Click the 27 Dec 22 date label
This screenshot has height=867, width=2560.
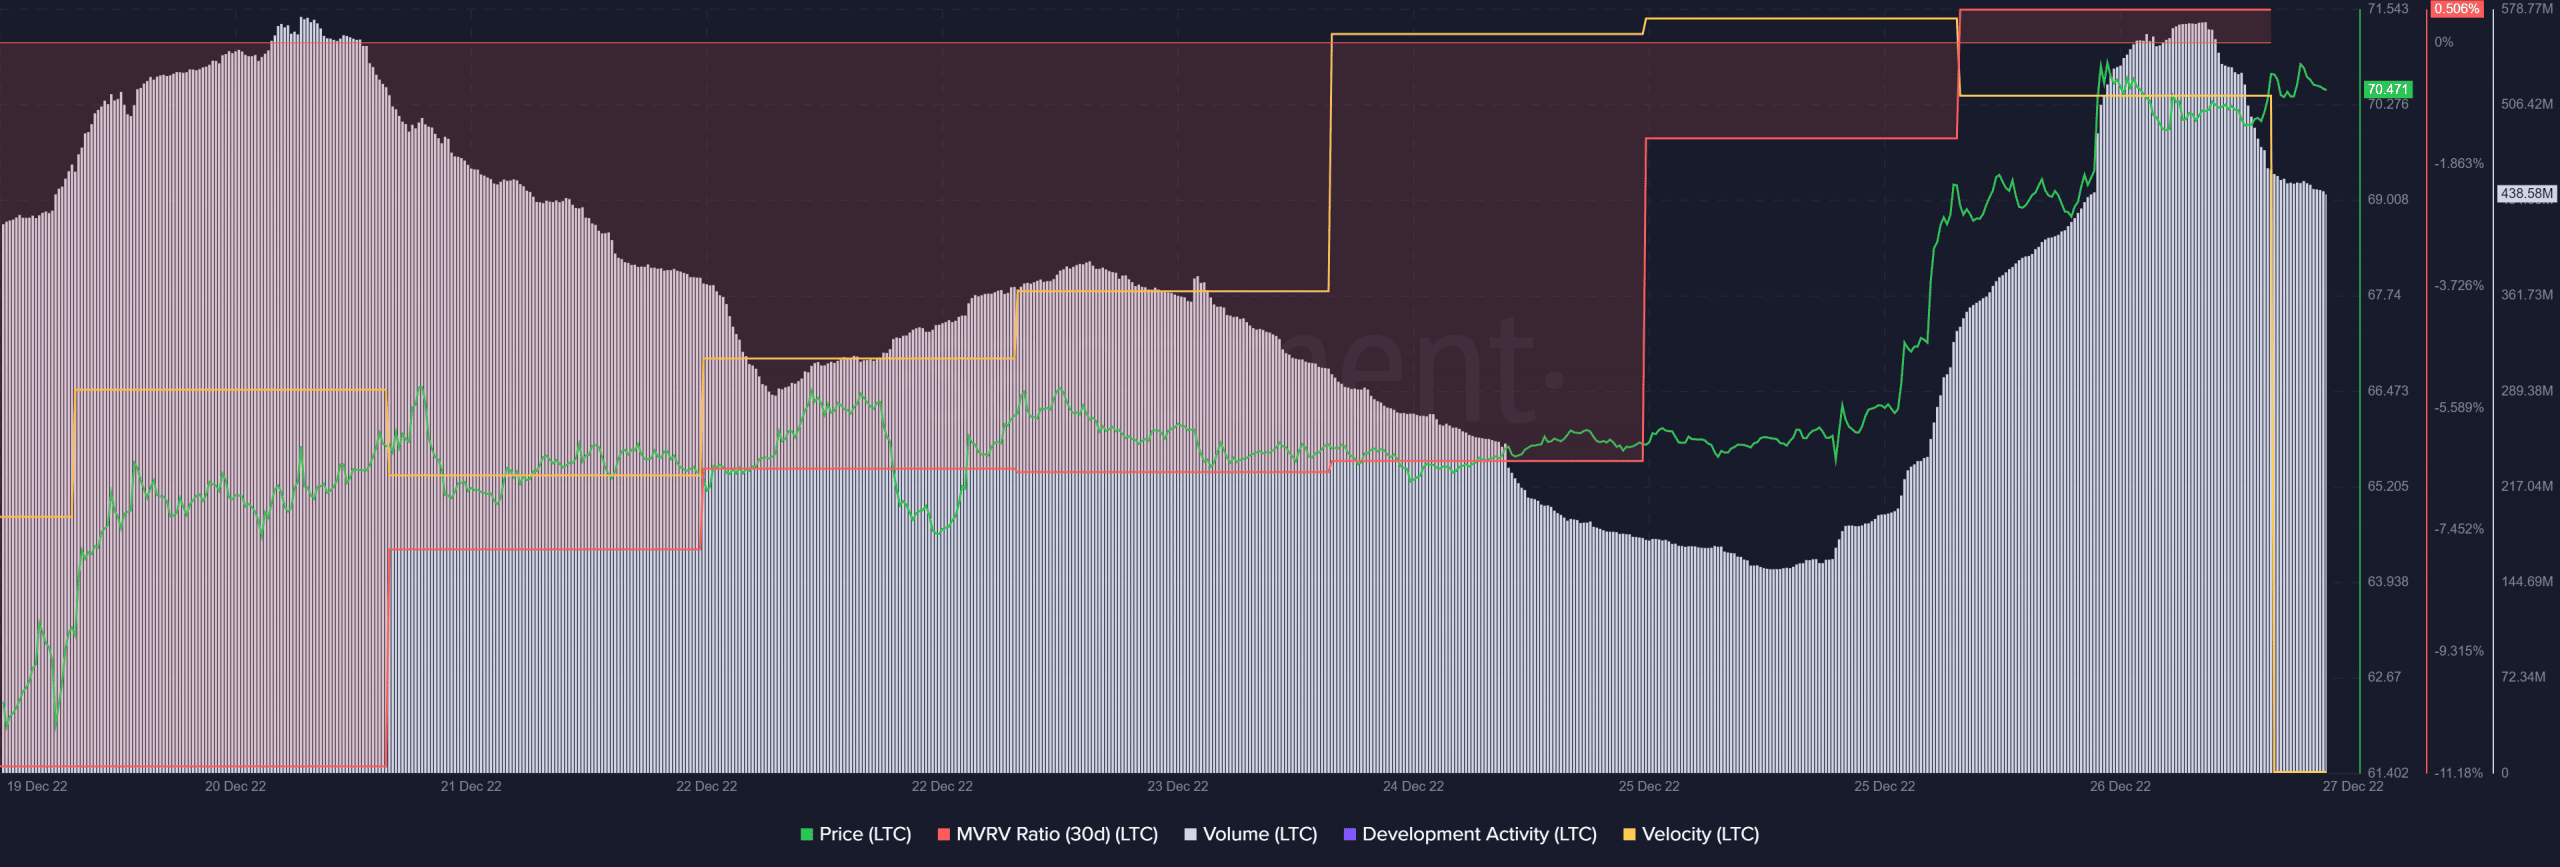[2353, 786]
